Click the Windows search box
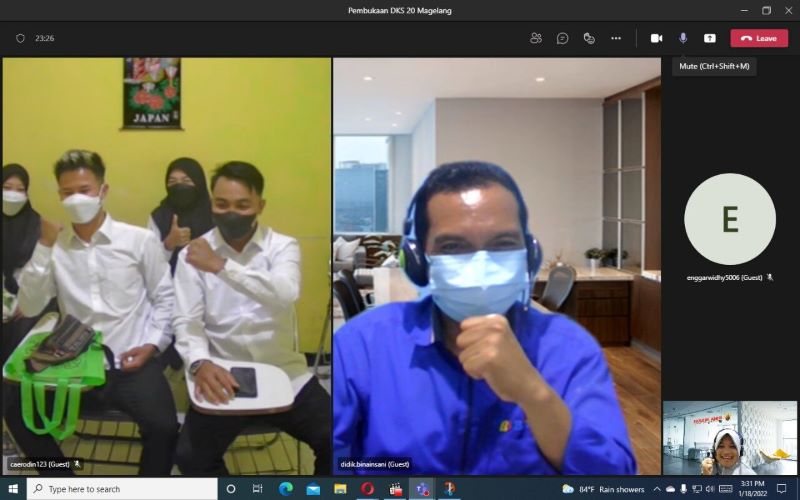Viewport: 800px width, 500px height. coord(120,489)
